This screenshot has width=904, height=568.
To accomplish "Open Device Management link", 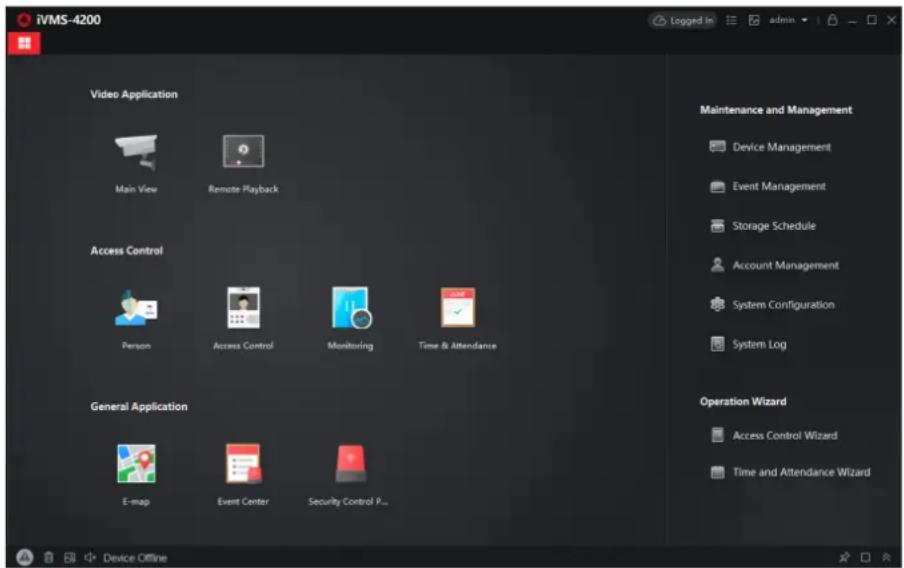I will [x=782, y=147].
